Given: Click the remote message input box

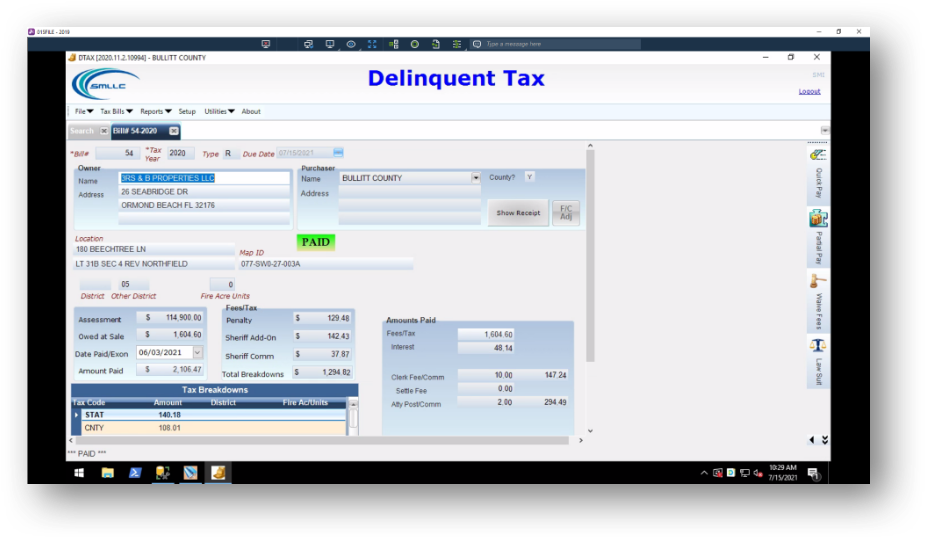Looking at the screenshot, I should coord(562,44).
